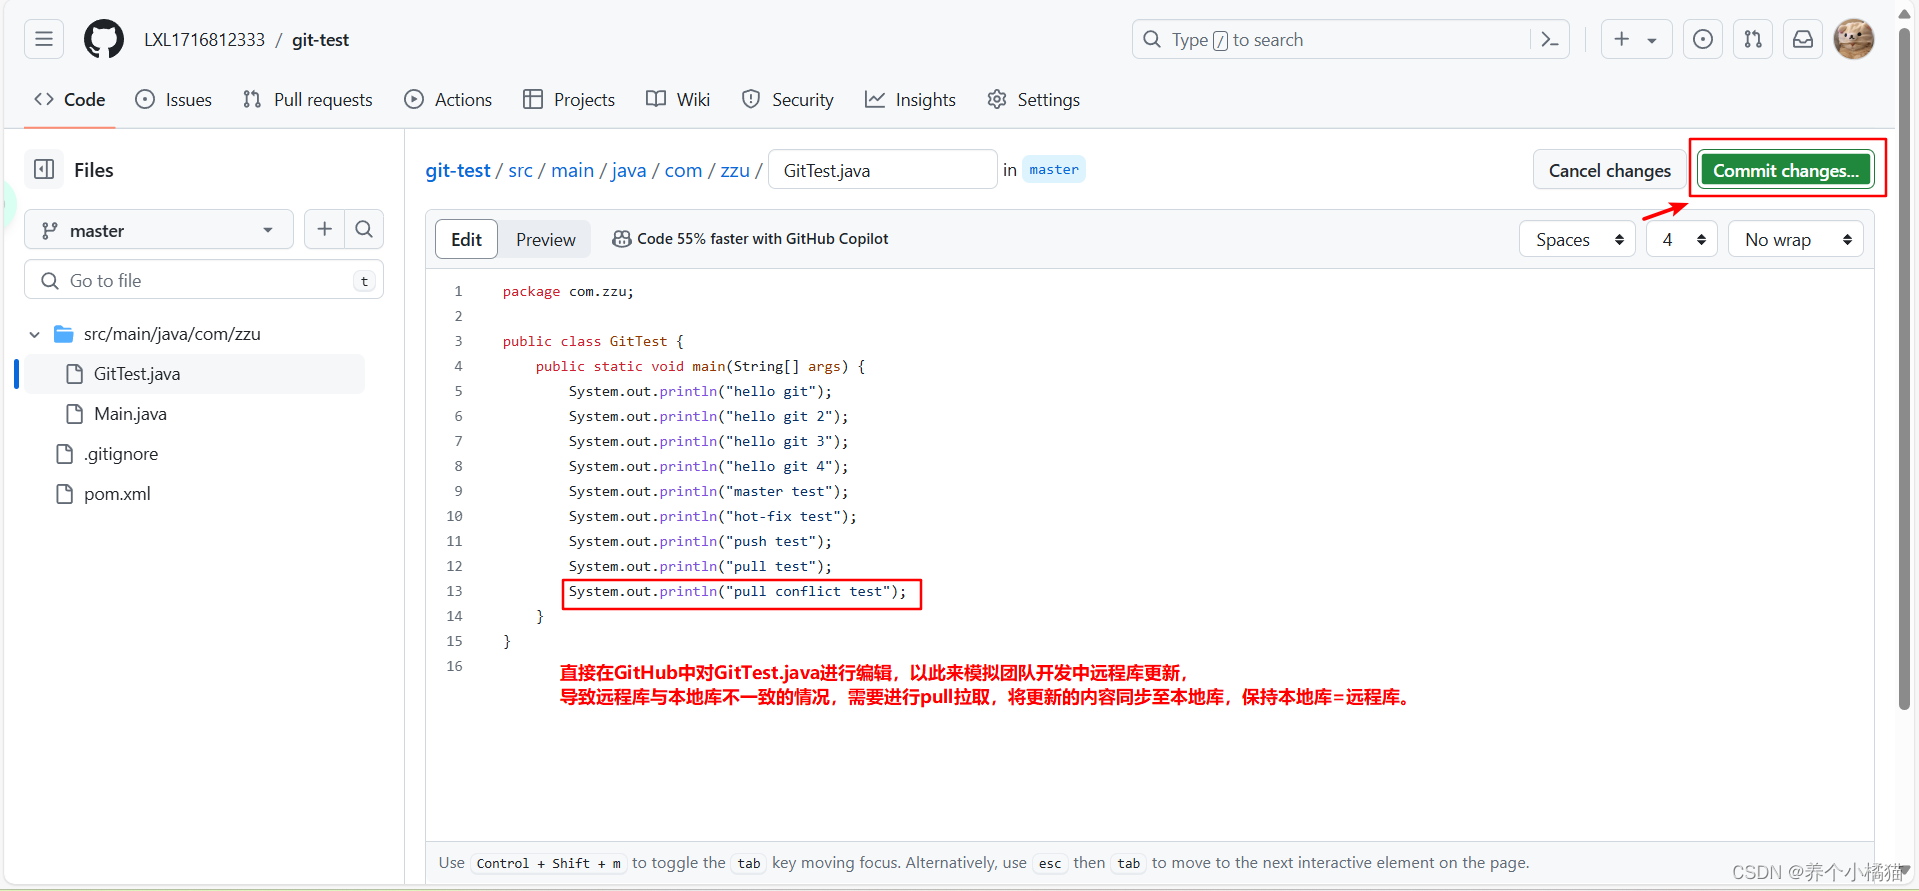Search this repository's files icon

(364, 229)
